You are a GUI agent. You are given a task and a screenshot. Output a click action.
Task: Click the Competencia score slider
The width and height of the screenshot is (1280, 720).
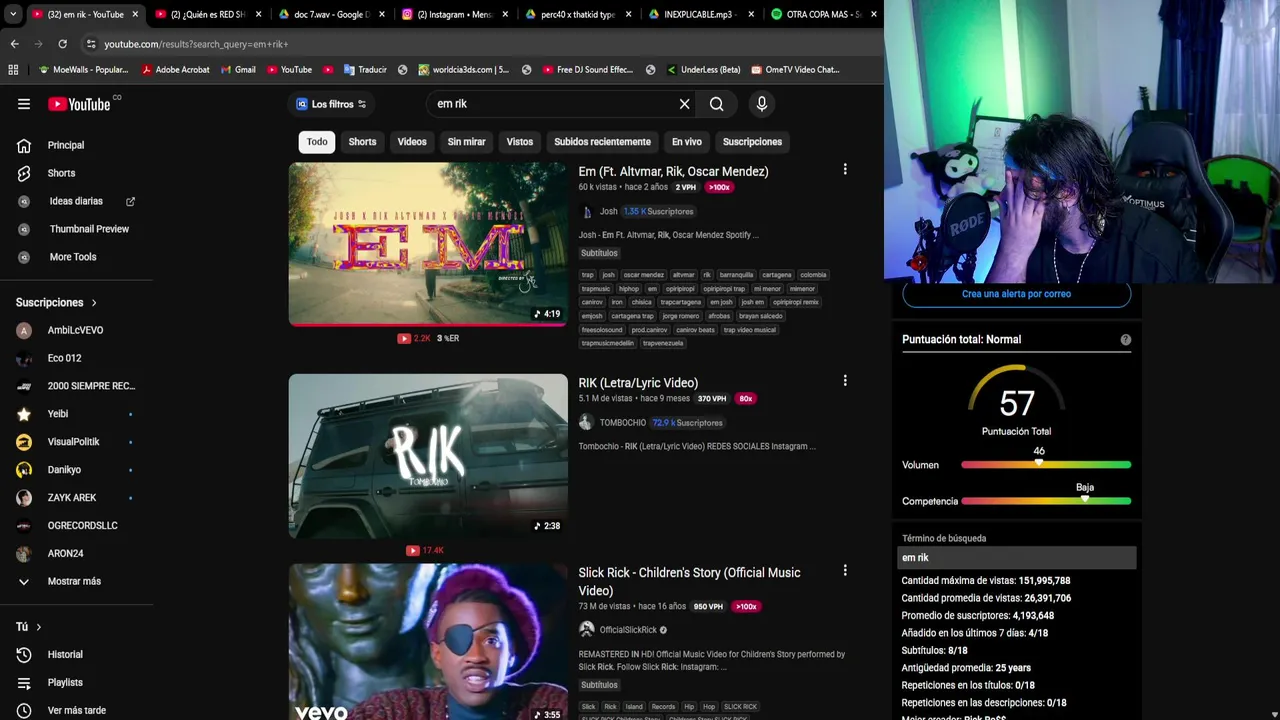coord(1046,501)
